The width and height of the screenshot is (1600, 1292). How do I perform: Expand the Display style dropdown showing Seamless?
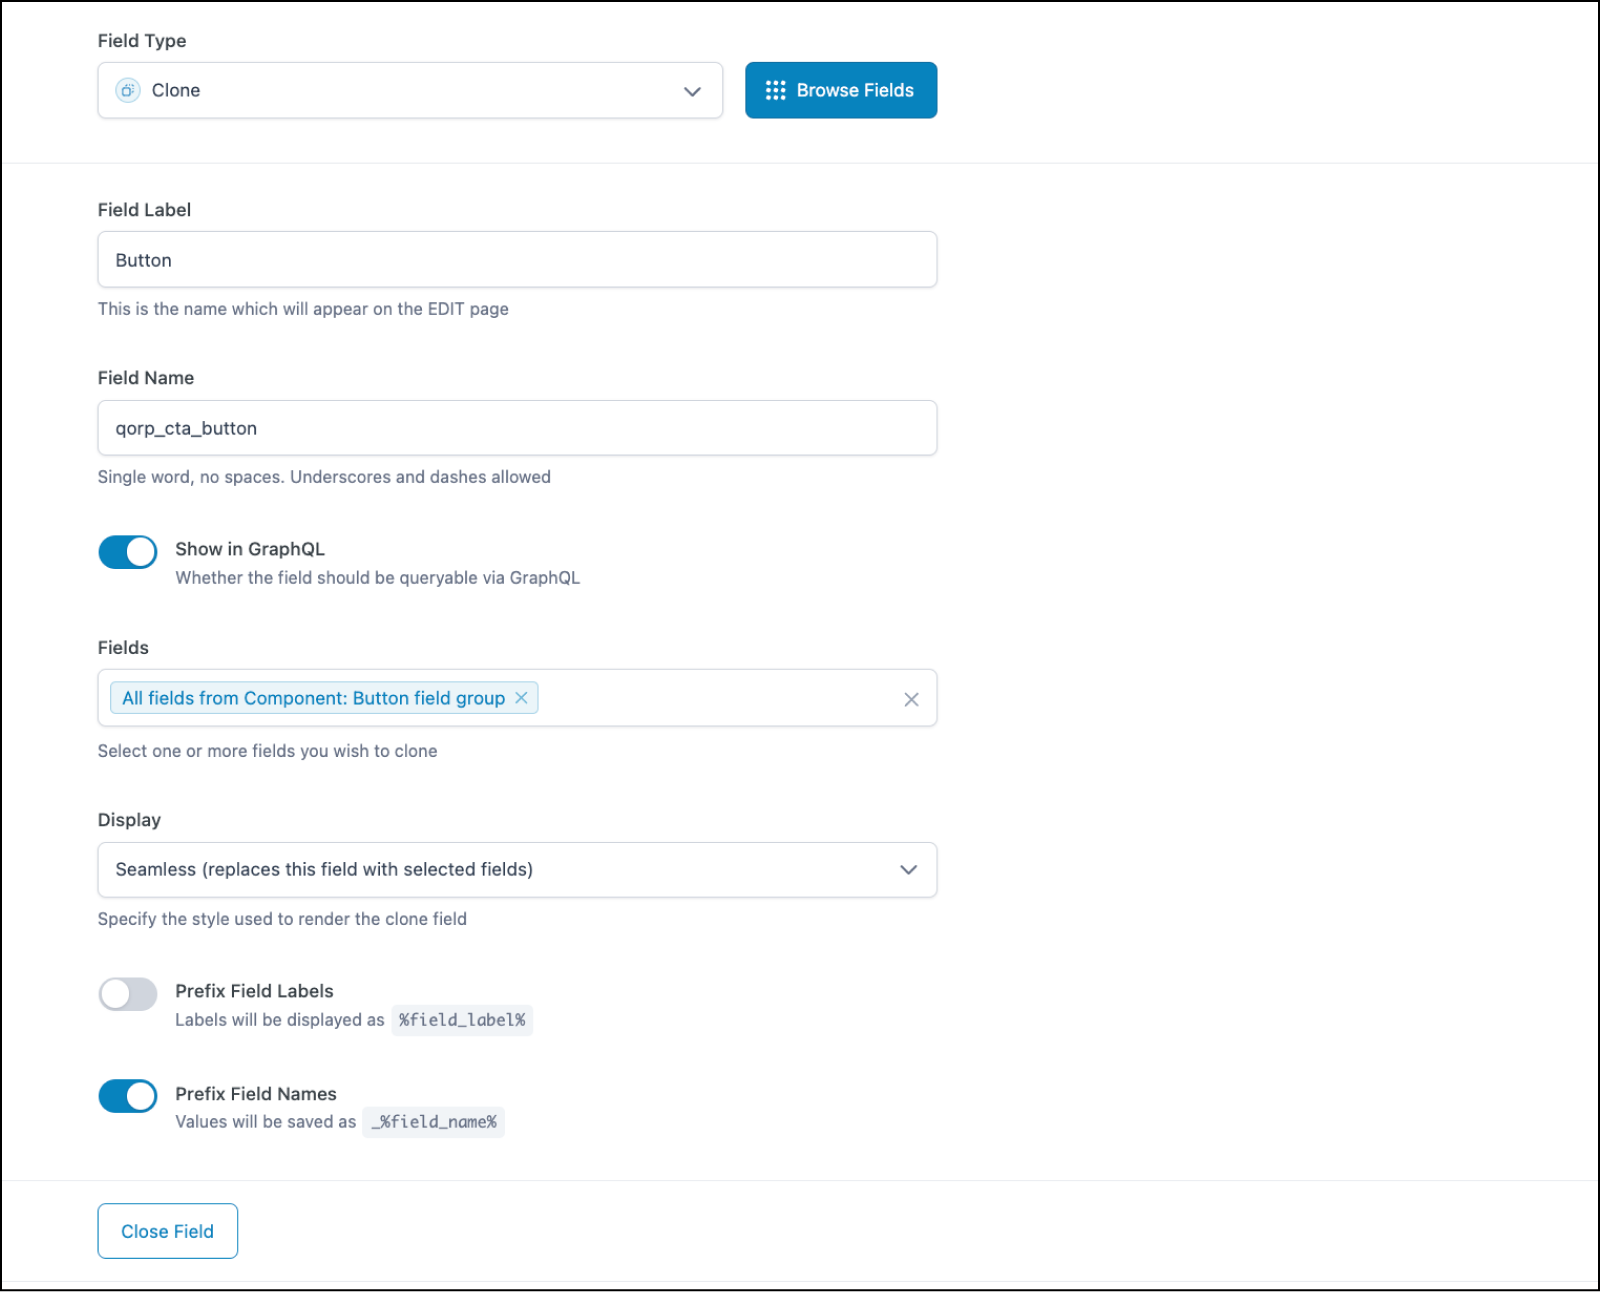[x=517, y=870]
